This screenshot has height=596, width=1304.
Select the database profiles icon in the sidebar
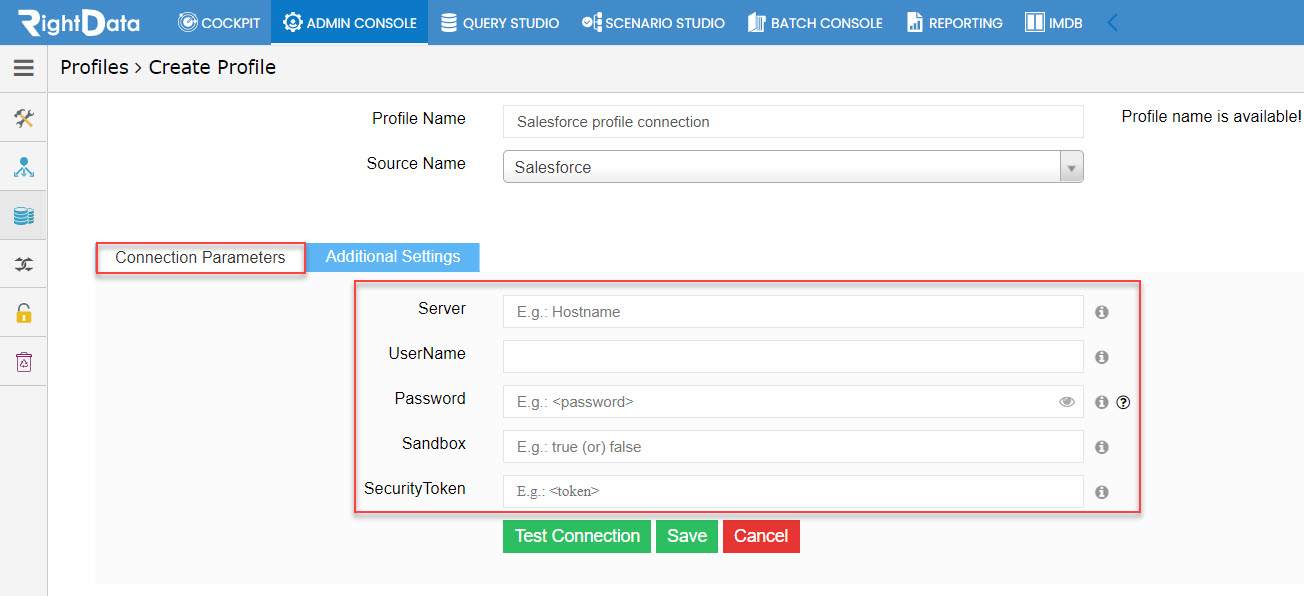[24, 214]
